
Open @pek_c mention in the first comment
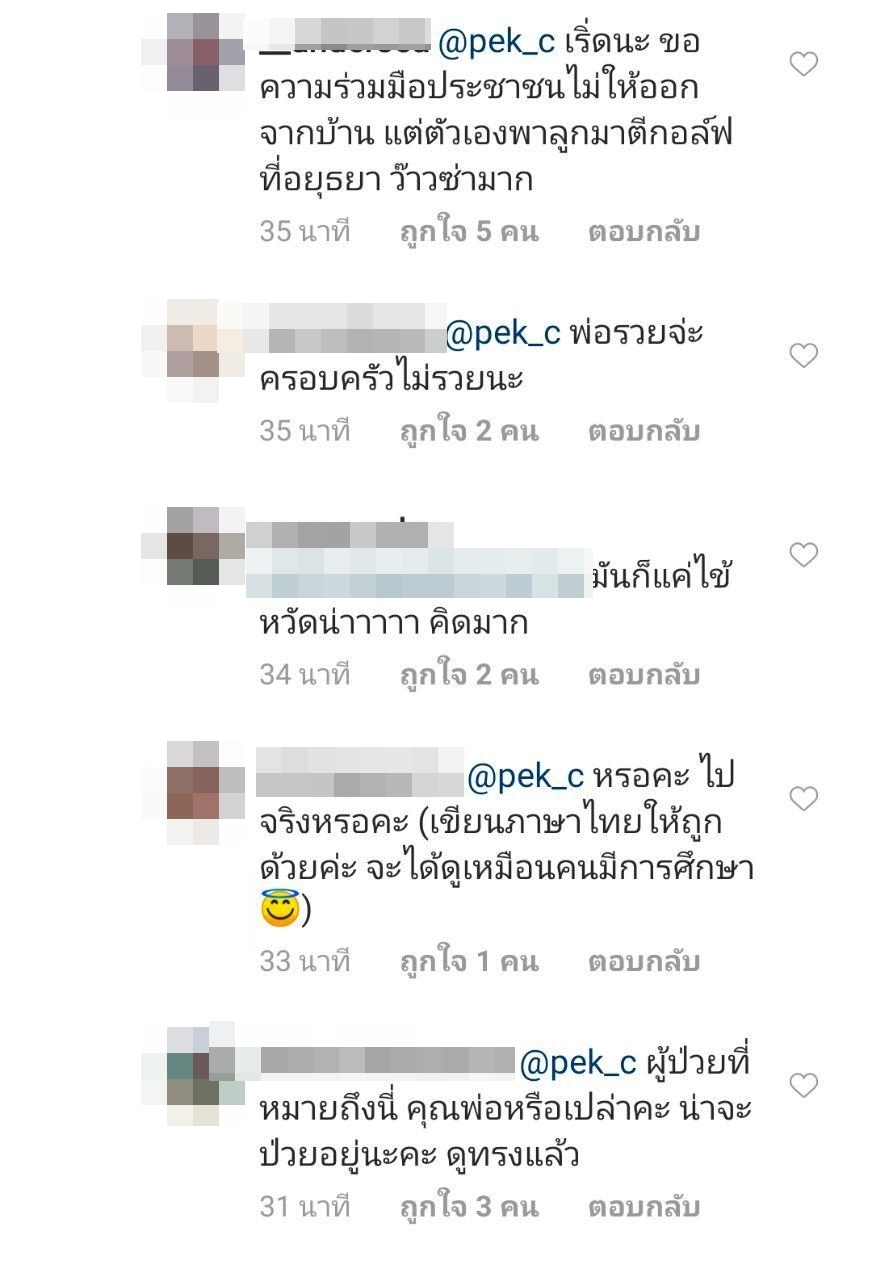click(497, 43)
